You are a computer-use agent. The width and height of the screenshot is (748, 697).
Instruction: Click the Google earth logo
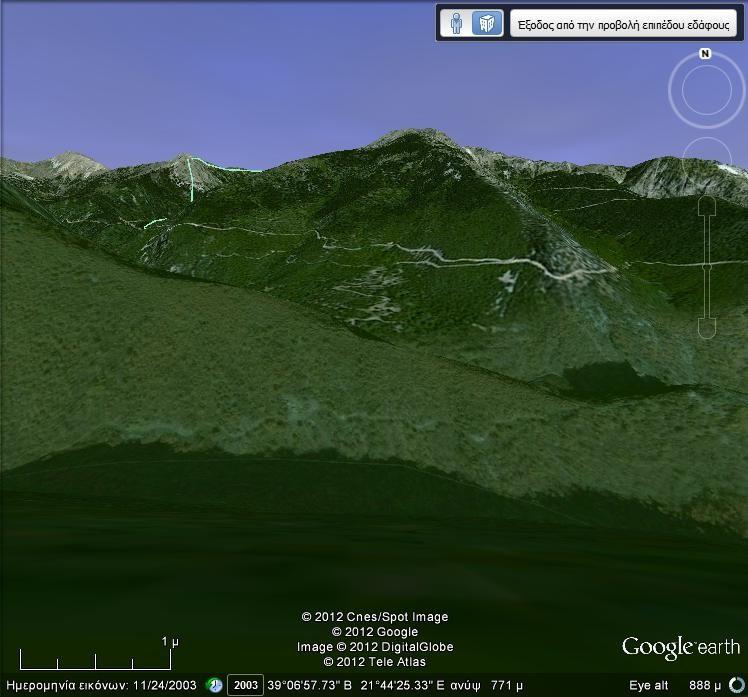coord(681,648)
